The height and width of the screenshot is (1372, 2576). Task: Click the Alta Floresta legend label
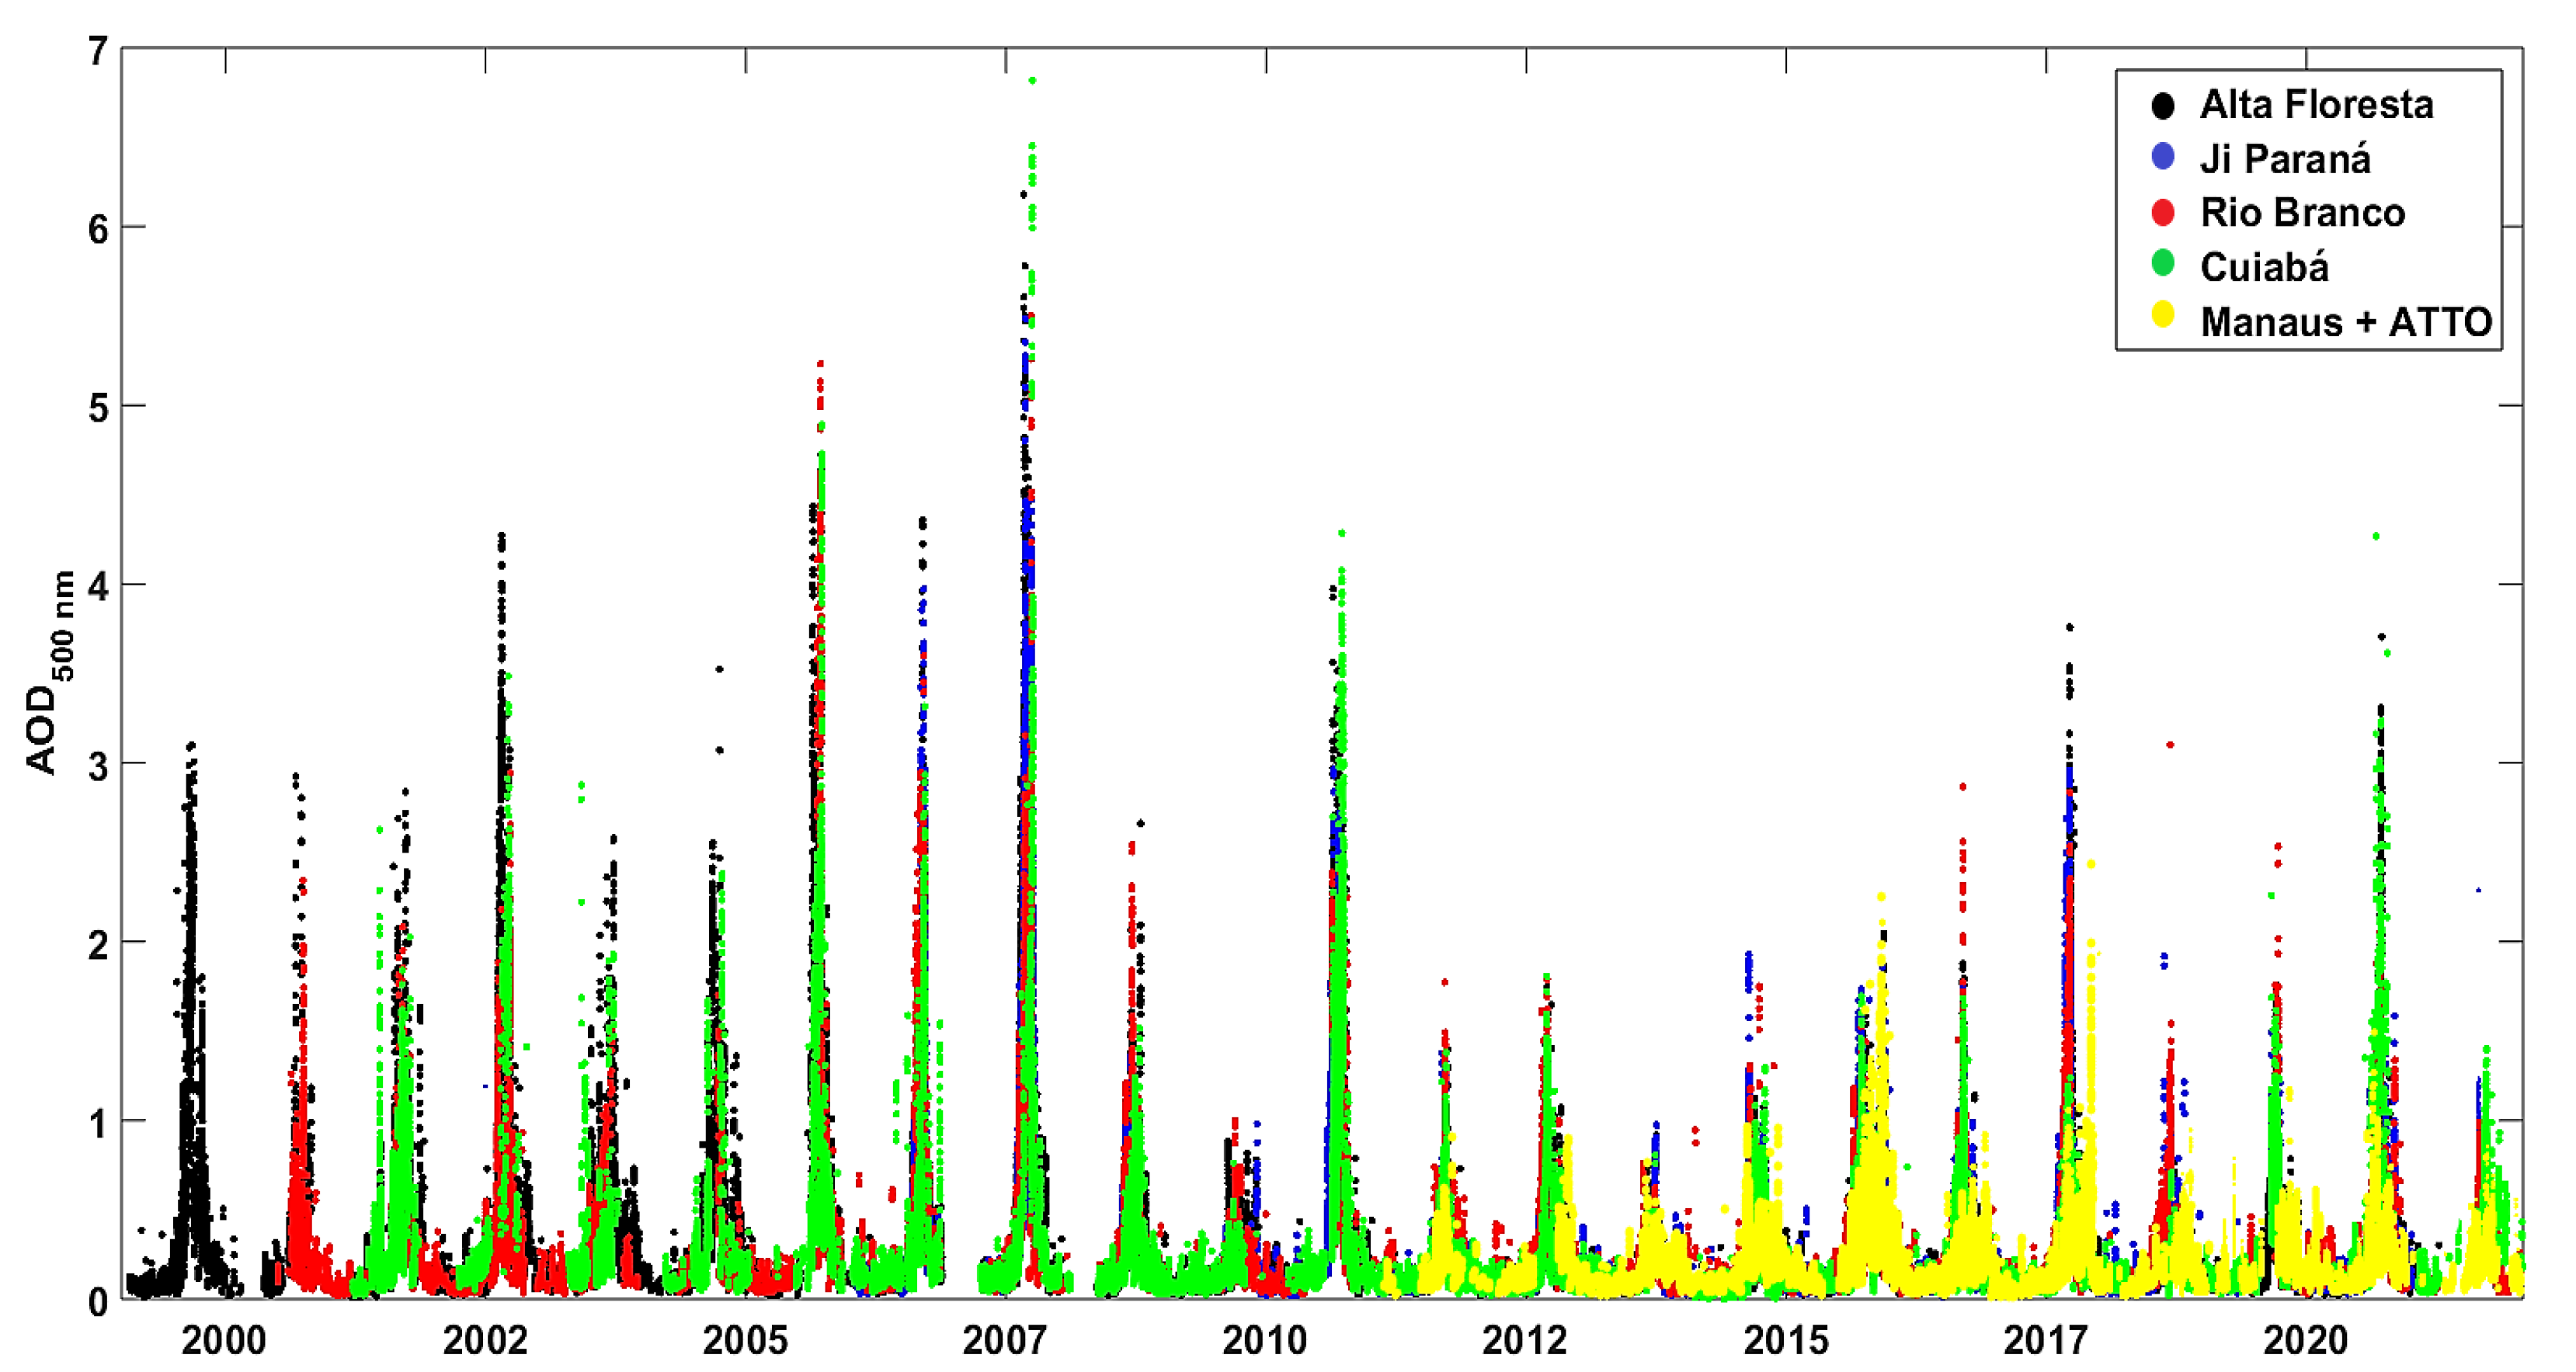click(2316, 104)
